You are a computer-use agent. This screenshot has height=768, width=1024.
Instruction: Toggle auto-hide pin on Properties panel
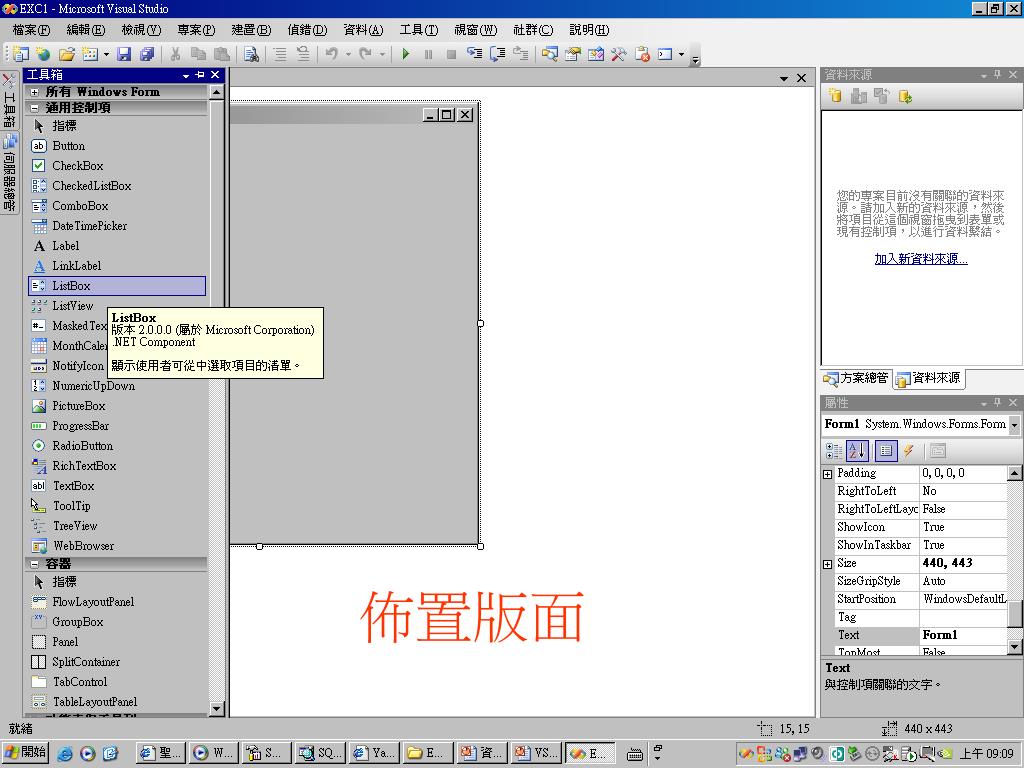(997, 402)
